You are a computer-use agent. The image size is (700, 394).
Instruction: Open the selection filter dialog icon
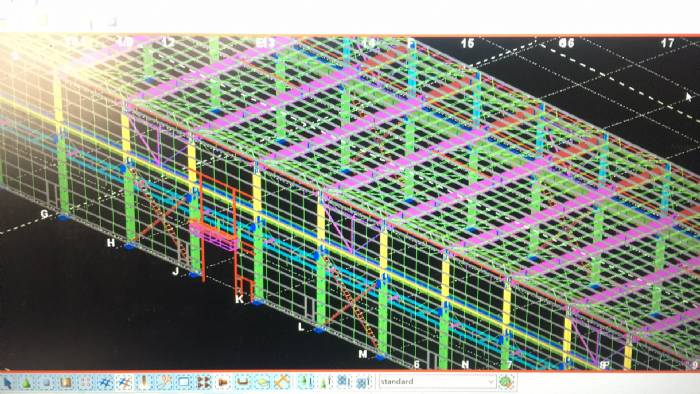(x=506, y=382)
